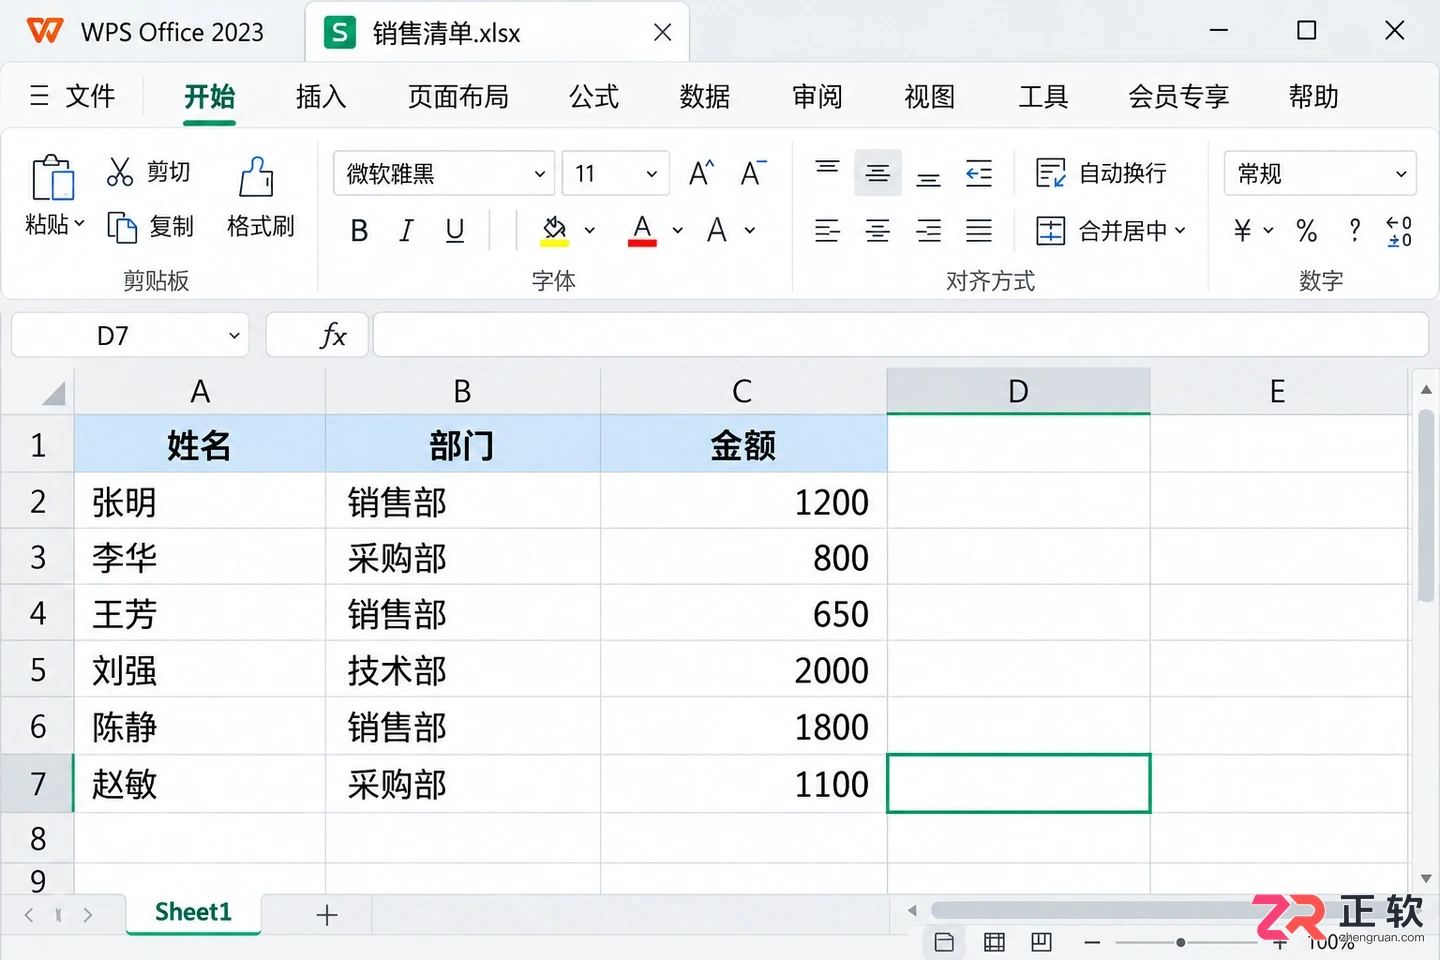Align cell text to the right
The width and height of the screenshot is (1440, 960).
[928, 231]
